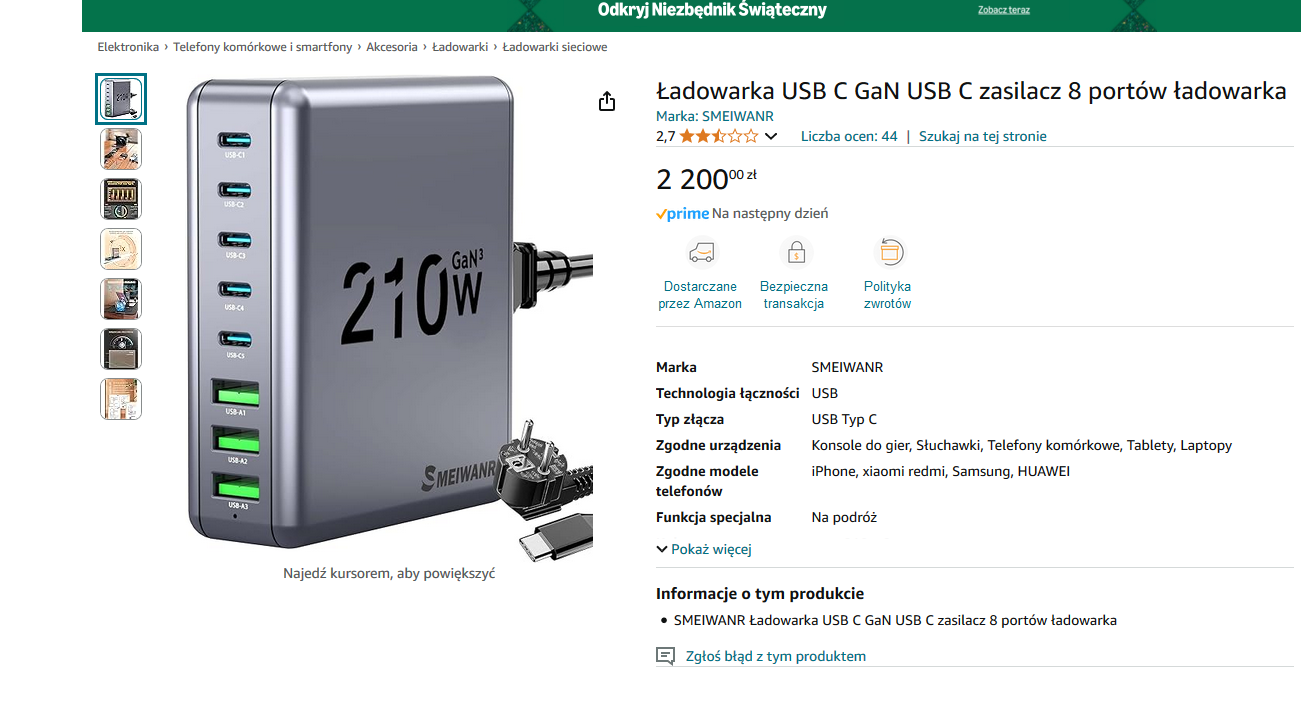
Task: Click the delivery truck icon for Dostarczane przez Amazon
Action: point(700,251)
